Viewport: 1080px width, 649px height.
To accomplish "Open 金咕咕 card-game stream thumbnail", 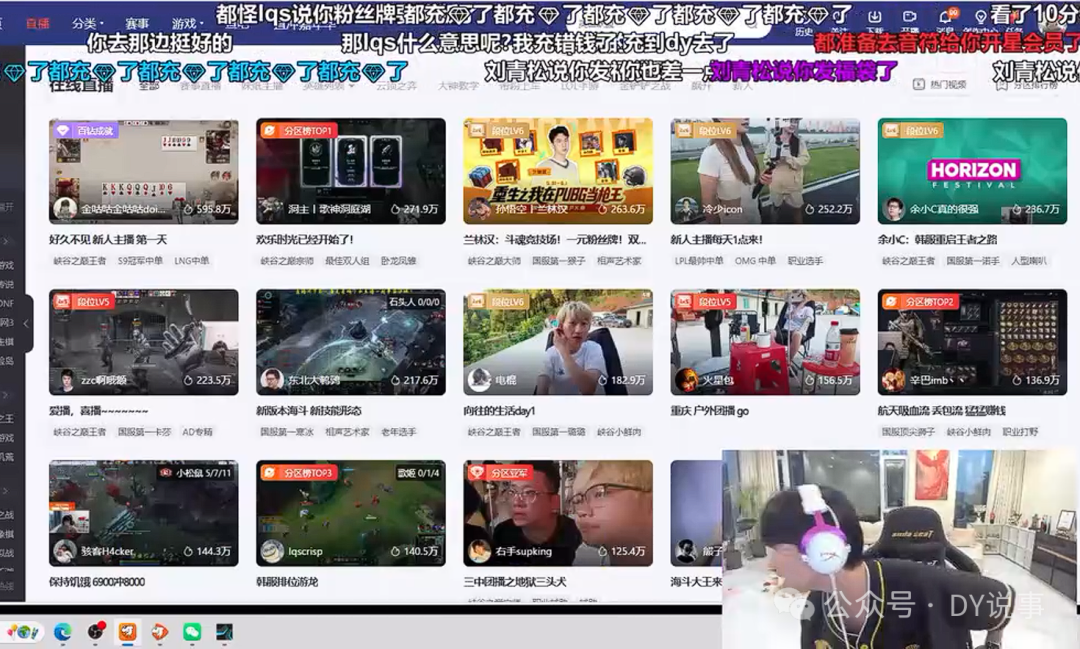I will 143,171.
